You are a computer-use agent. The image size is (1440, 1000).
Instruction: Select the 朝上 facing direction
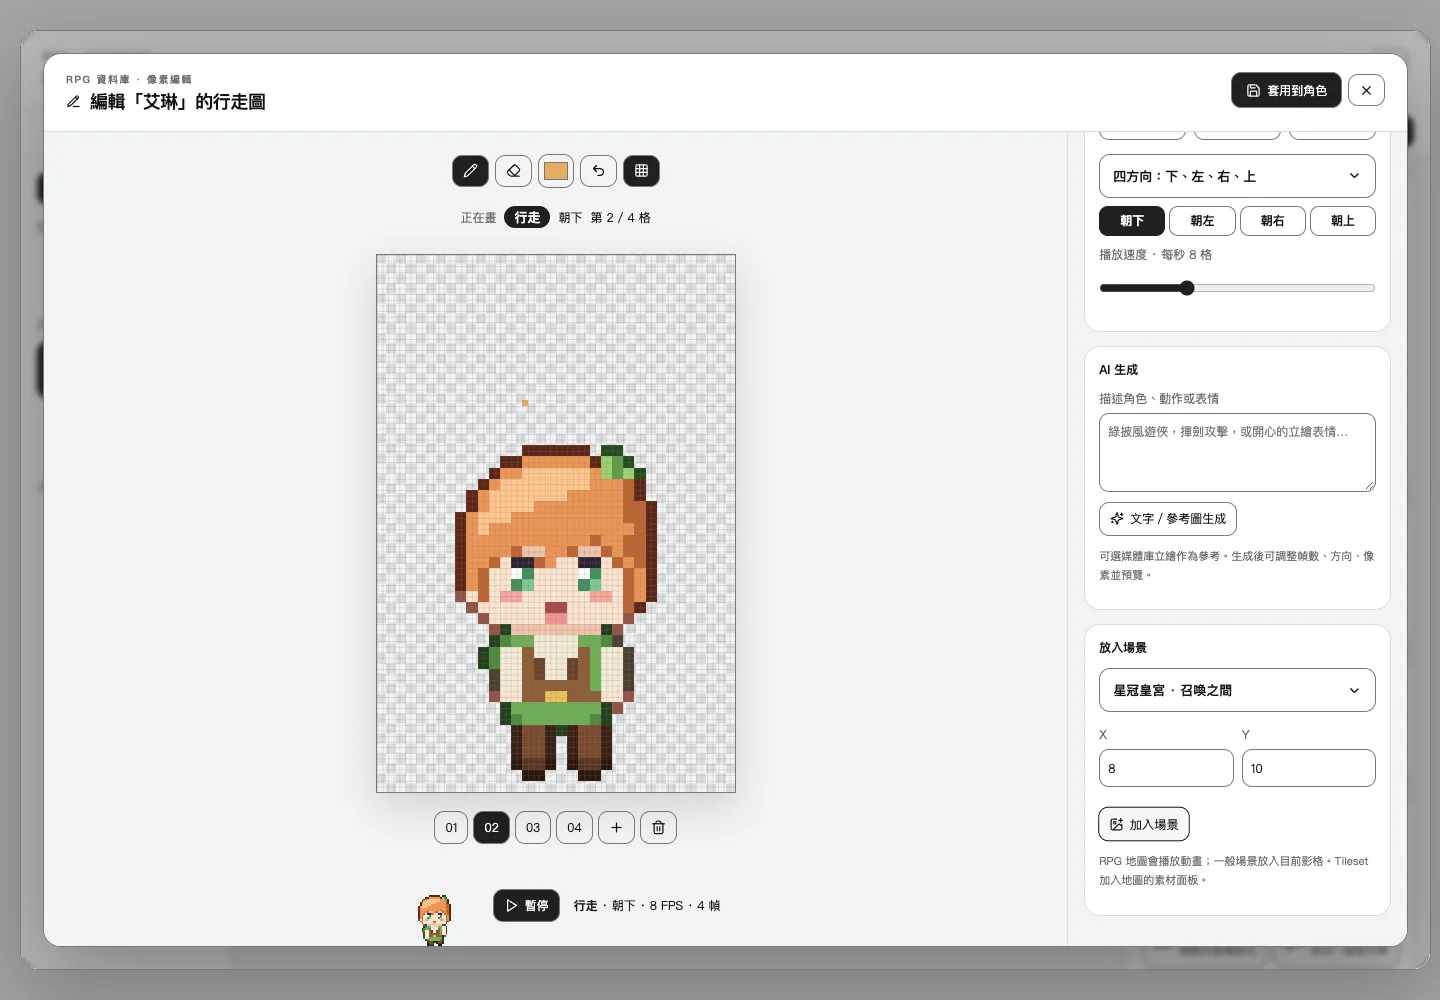click(1343, 221)
